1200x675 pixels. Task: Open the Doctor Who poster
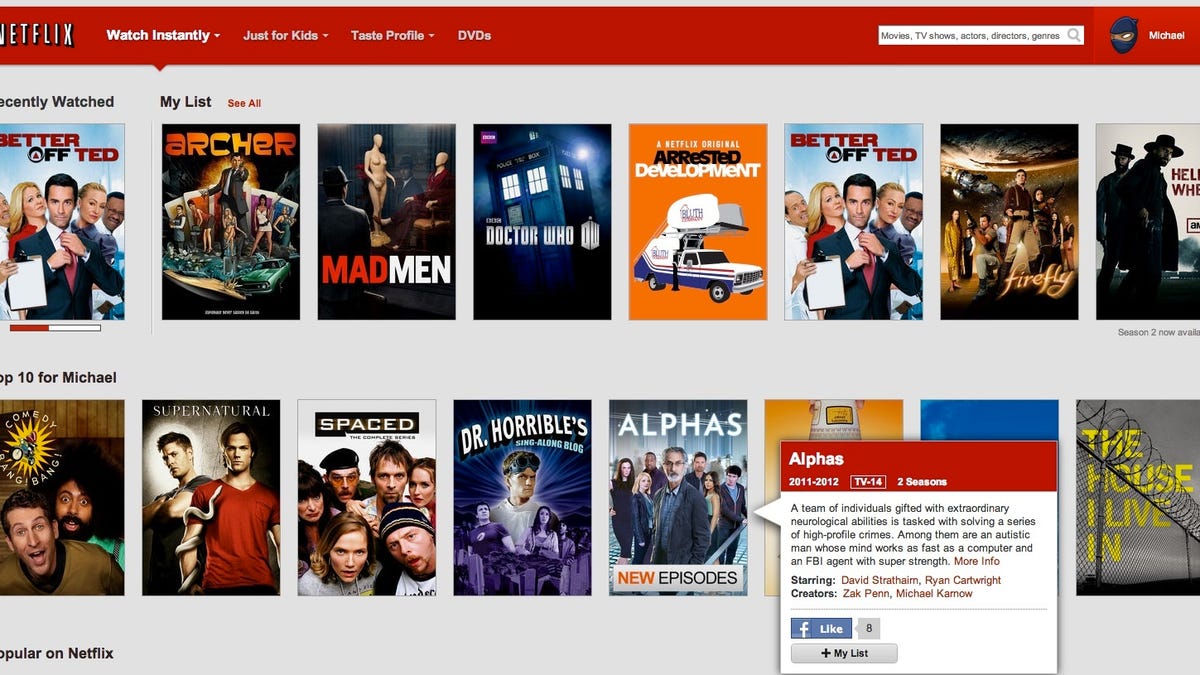542,222
